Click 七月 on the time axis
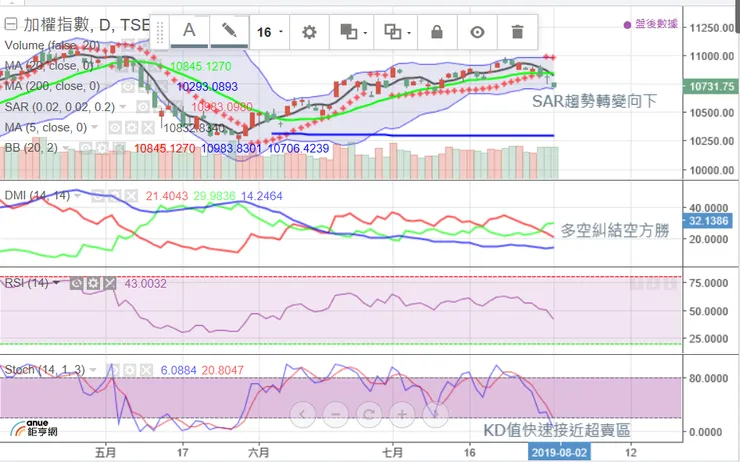The image size is (740, 462). 393,452
